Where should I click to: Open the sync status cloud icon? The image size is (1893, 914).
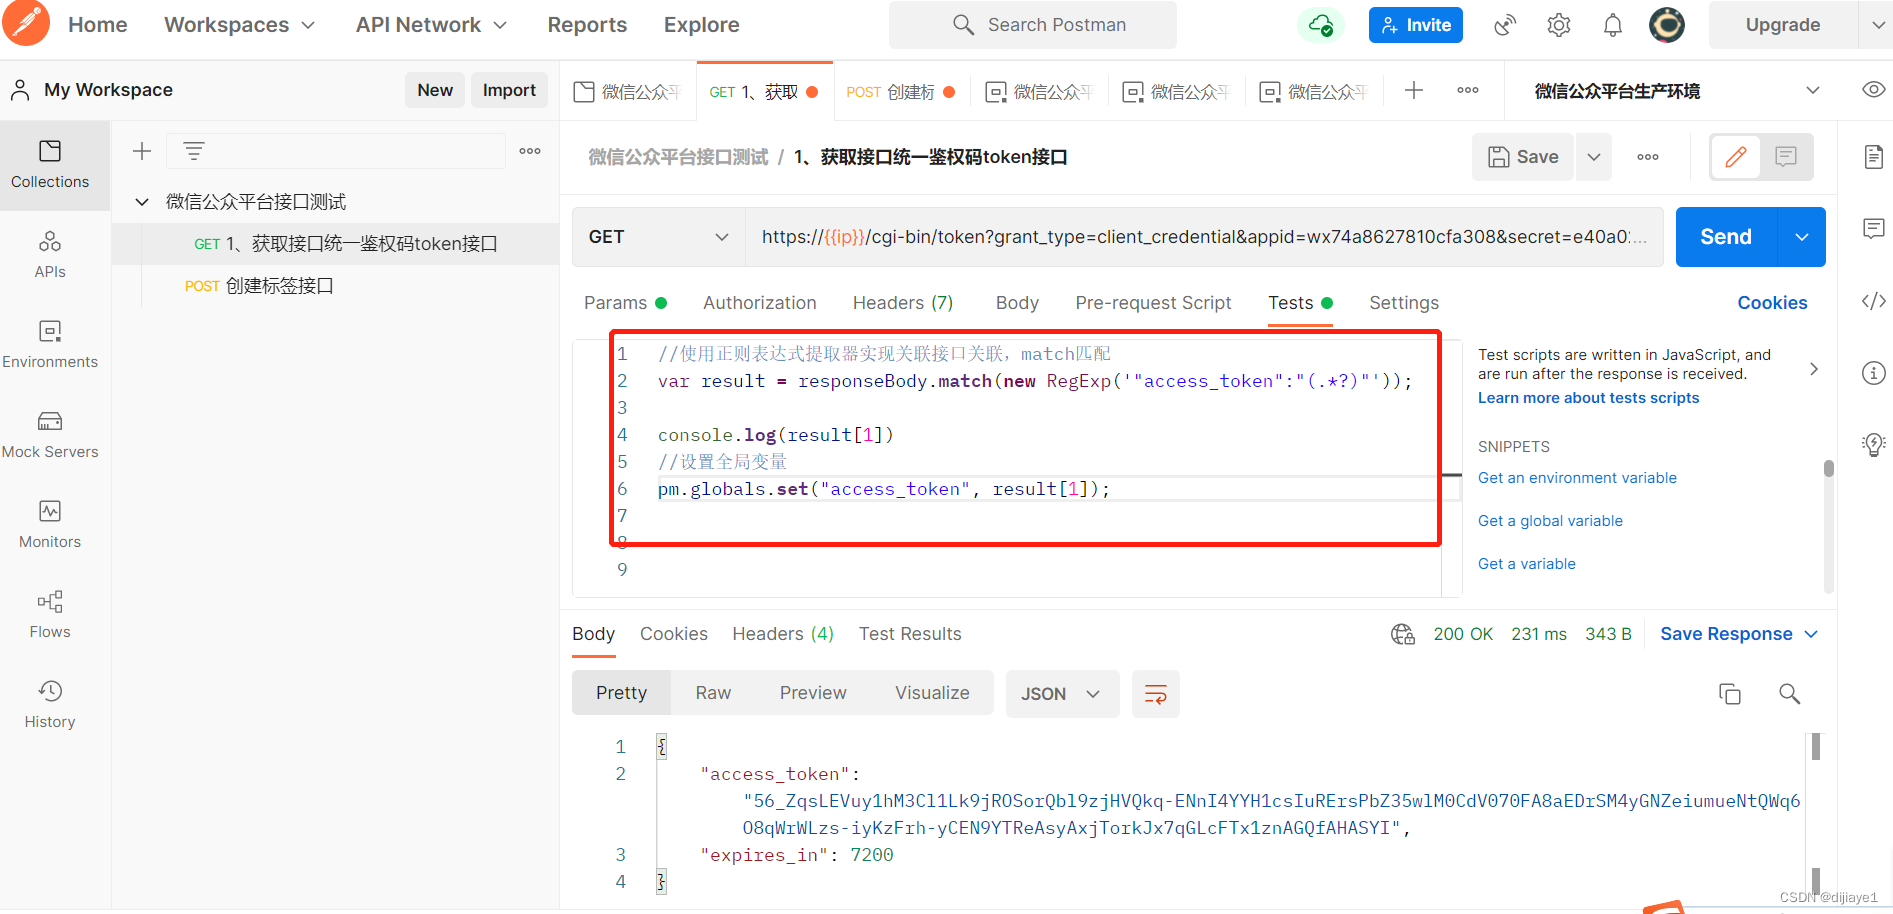(x=1321, y=25)
